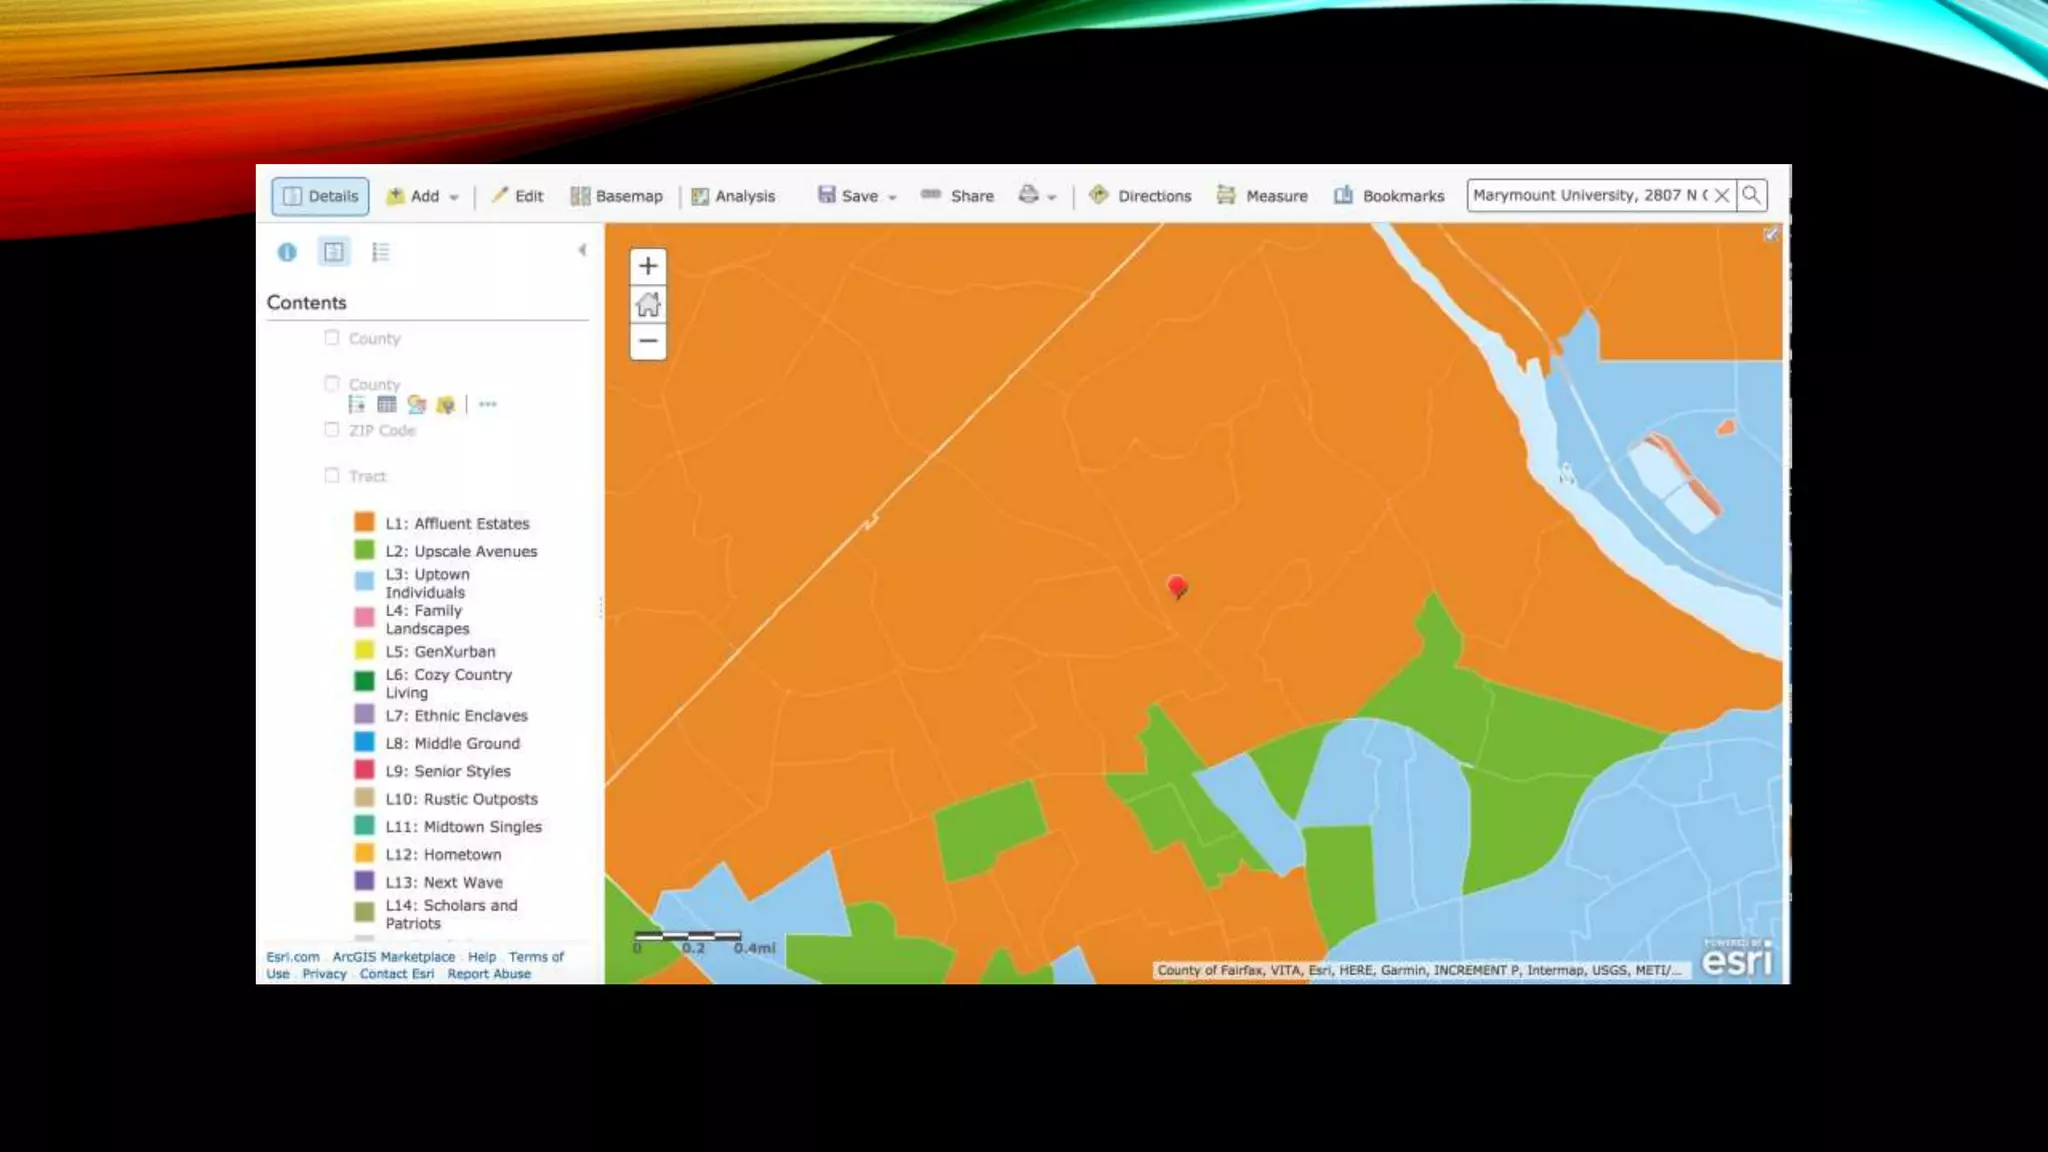Click the home default extent button
The height and width of the screenshot is (1152, 2048).
click(x=648, y=304)
